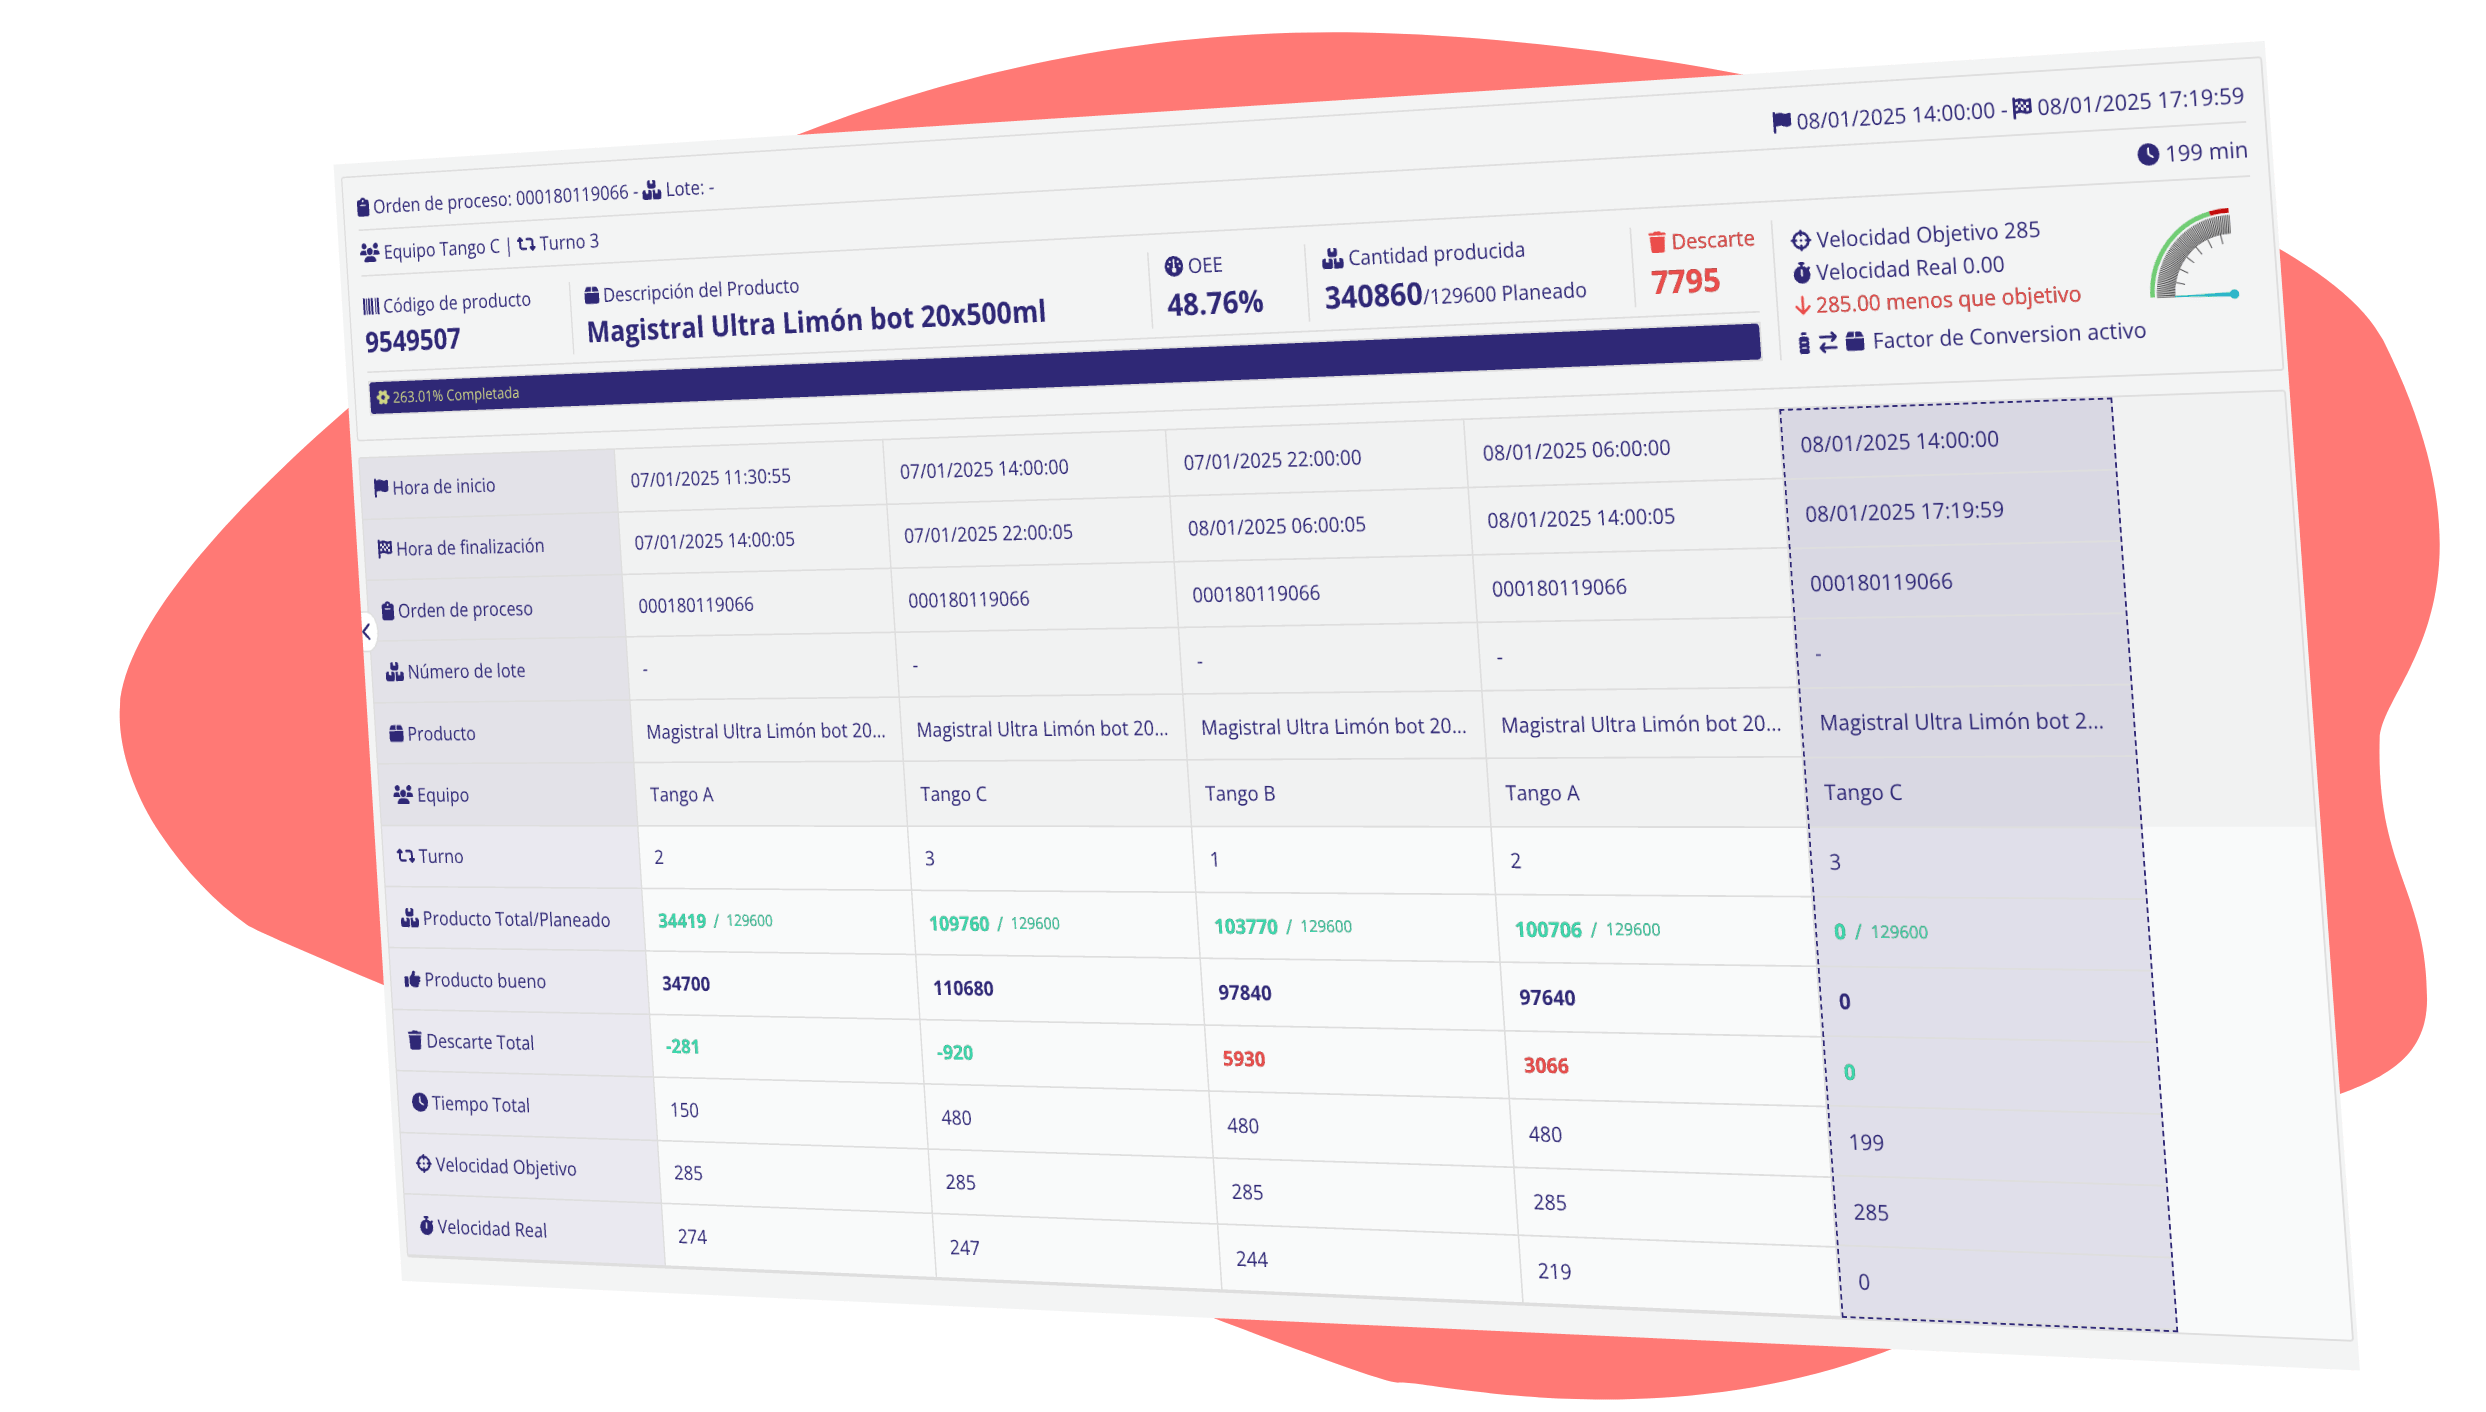Click Descarte Total value 5930
The height and width of the screenshot is (1412, 2486).
click(x=1243, y=1059)
